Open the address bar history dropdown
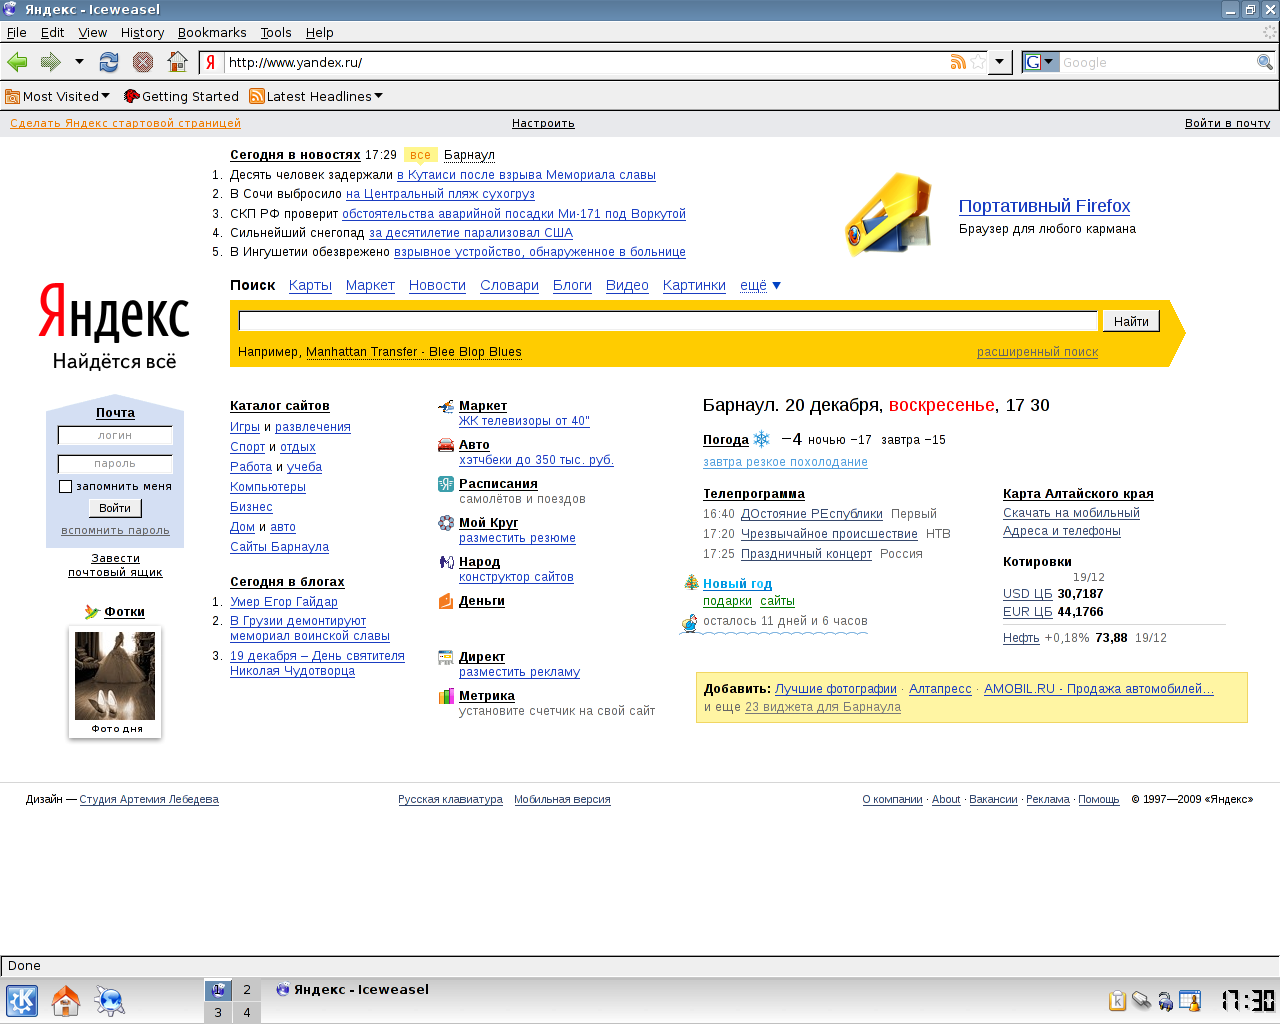1280x1024 pixels. coord(999,62)
